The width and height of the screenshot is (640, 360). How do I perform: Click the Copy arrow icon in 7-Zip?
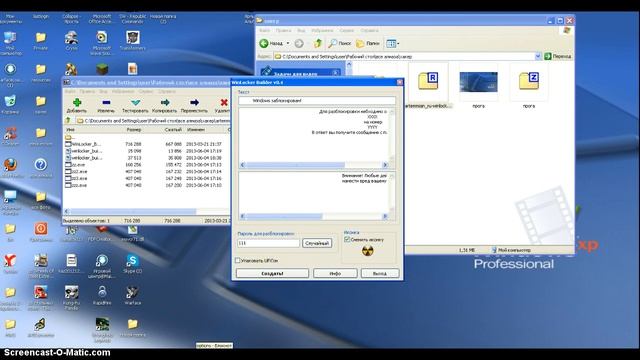point(165,102)
